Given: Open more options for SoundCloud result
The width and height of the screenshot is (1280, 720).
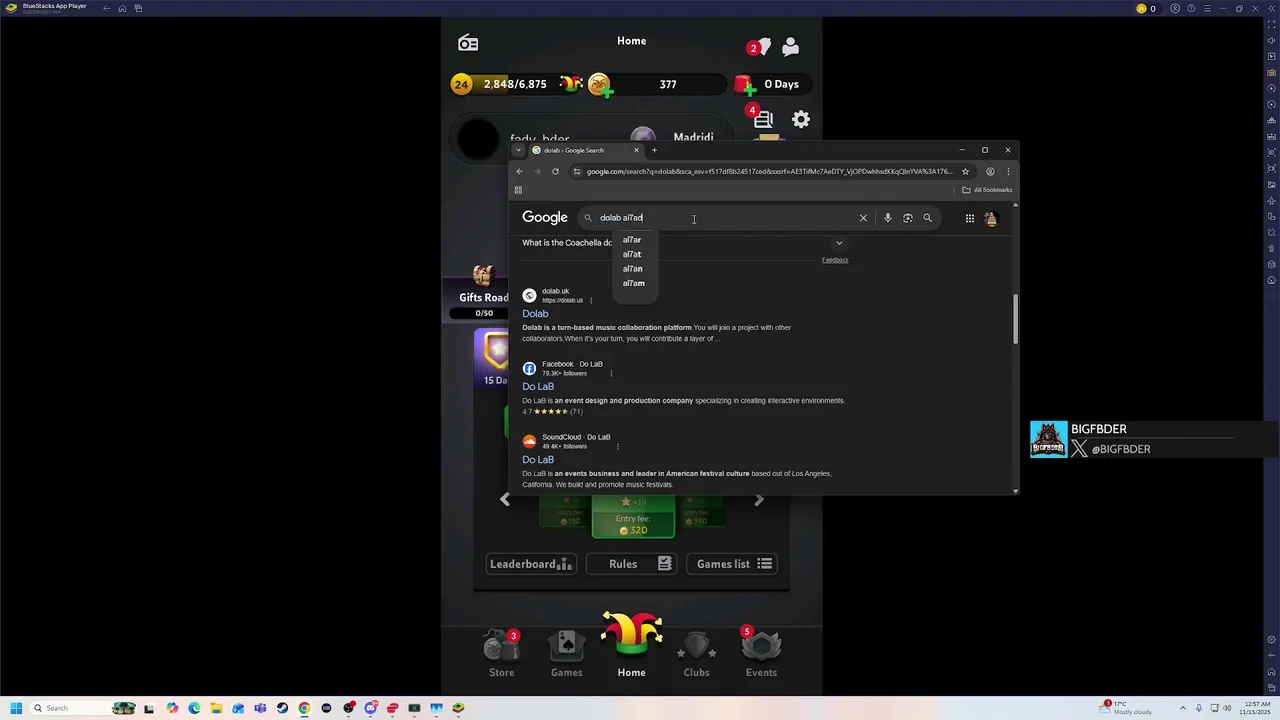Looking at the screenshot, I should pos(618,446).
